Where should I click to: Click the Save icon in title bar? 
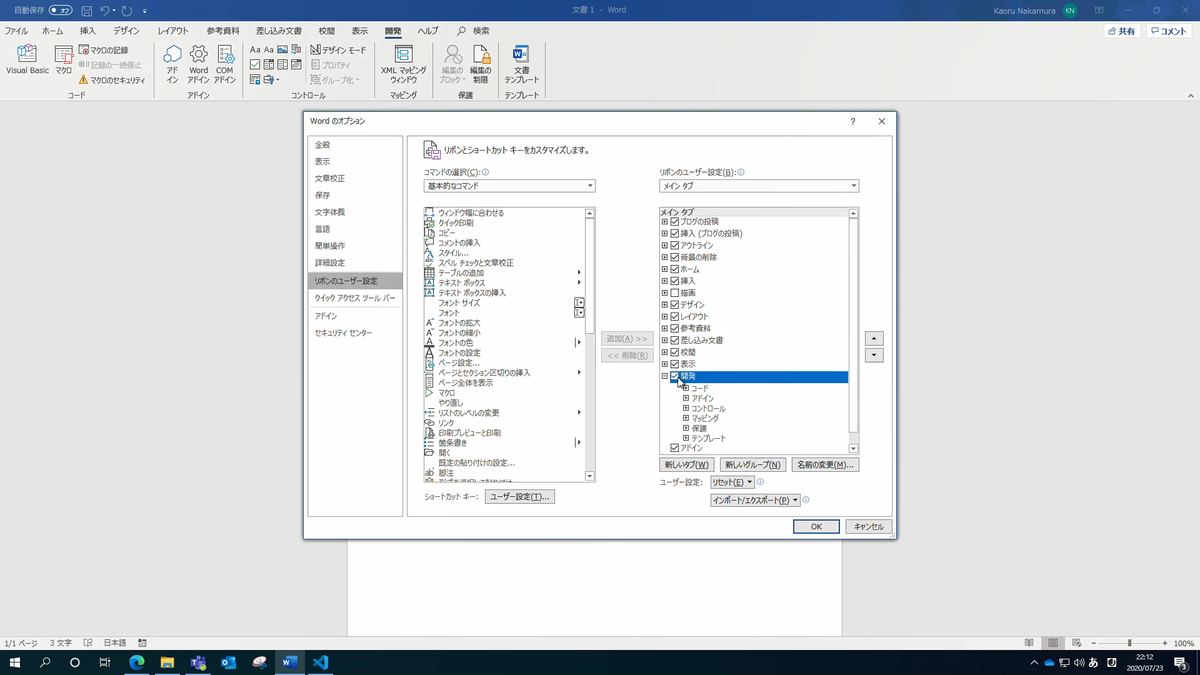(x=87, y=10)
